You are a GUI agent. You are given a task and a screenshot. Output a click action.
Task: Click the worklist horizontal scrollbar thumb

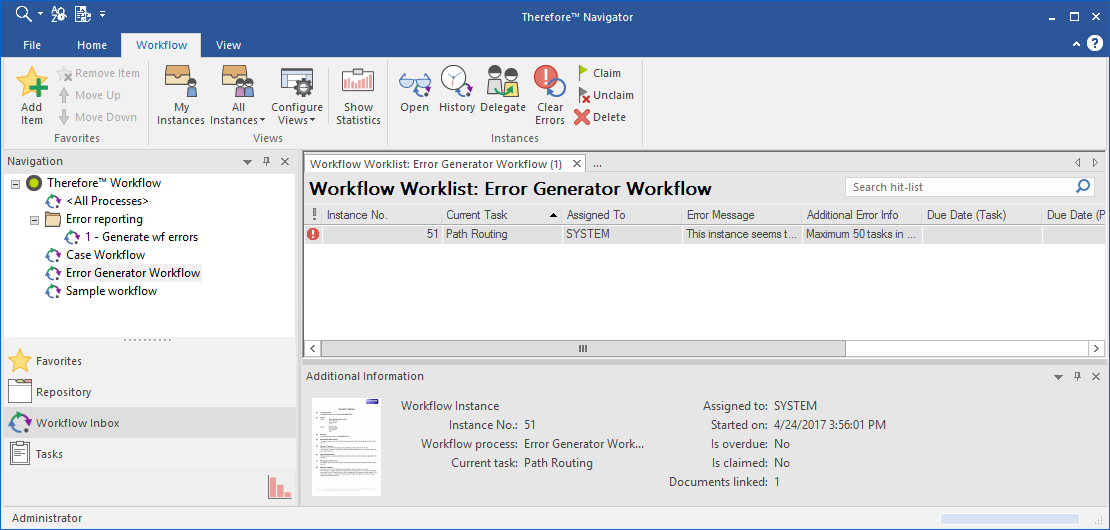(583, 349)
